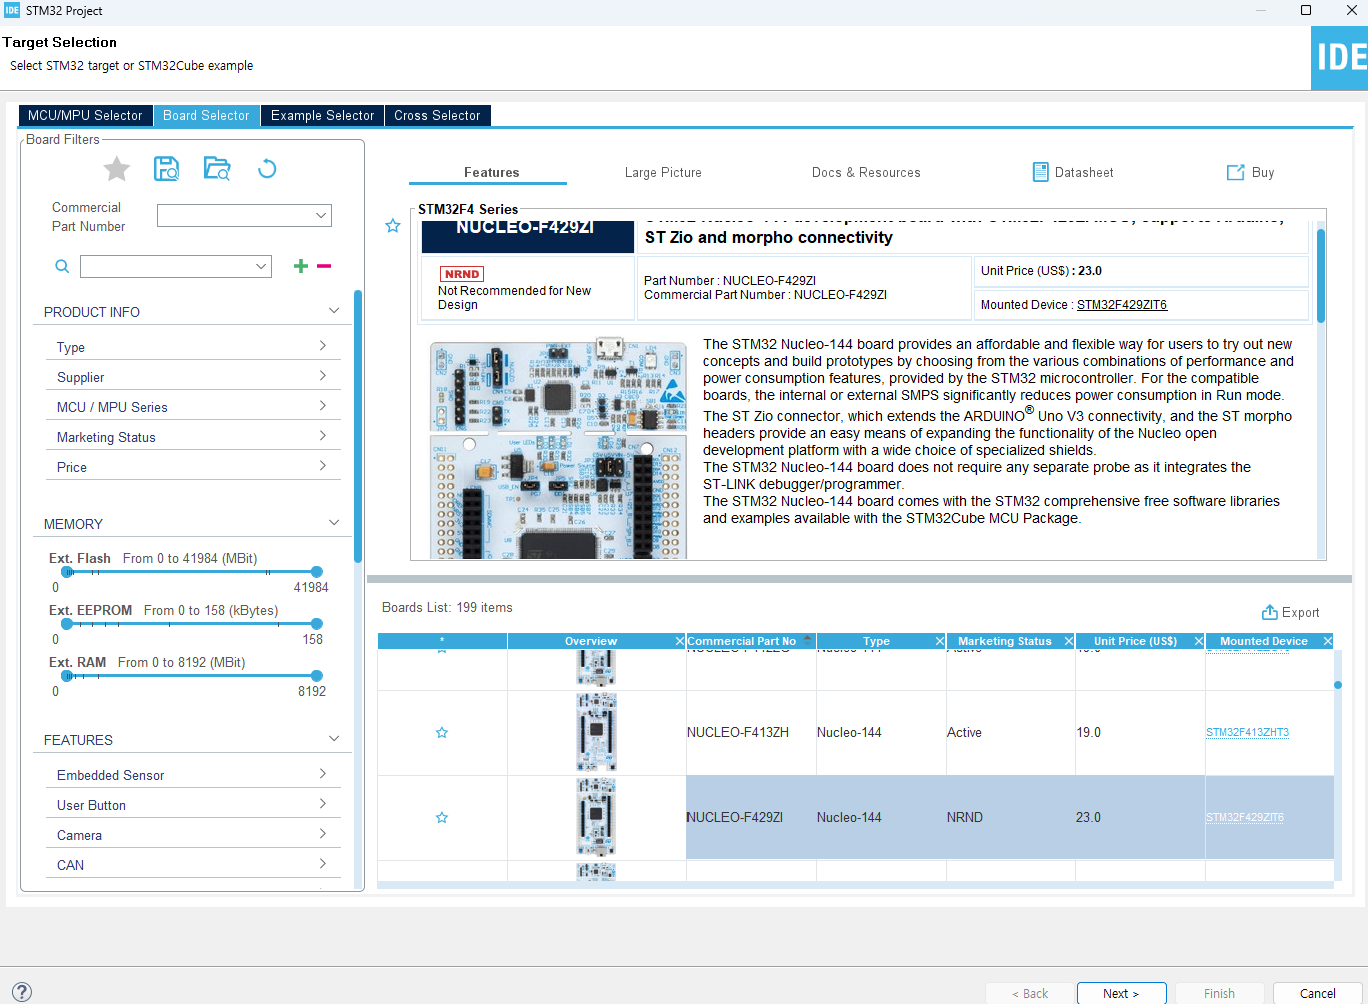This screenshot has width=1368, height=1004.
Task: Export the boards list
Action: click(1290, 613)
